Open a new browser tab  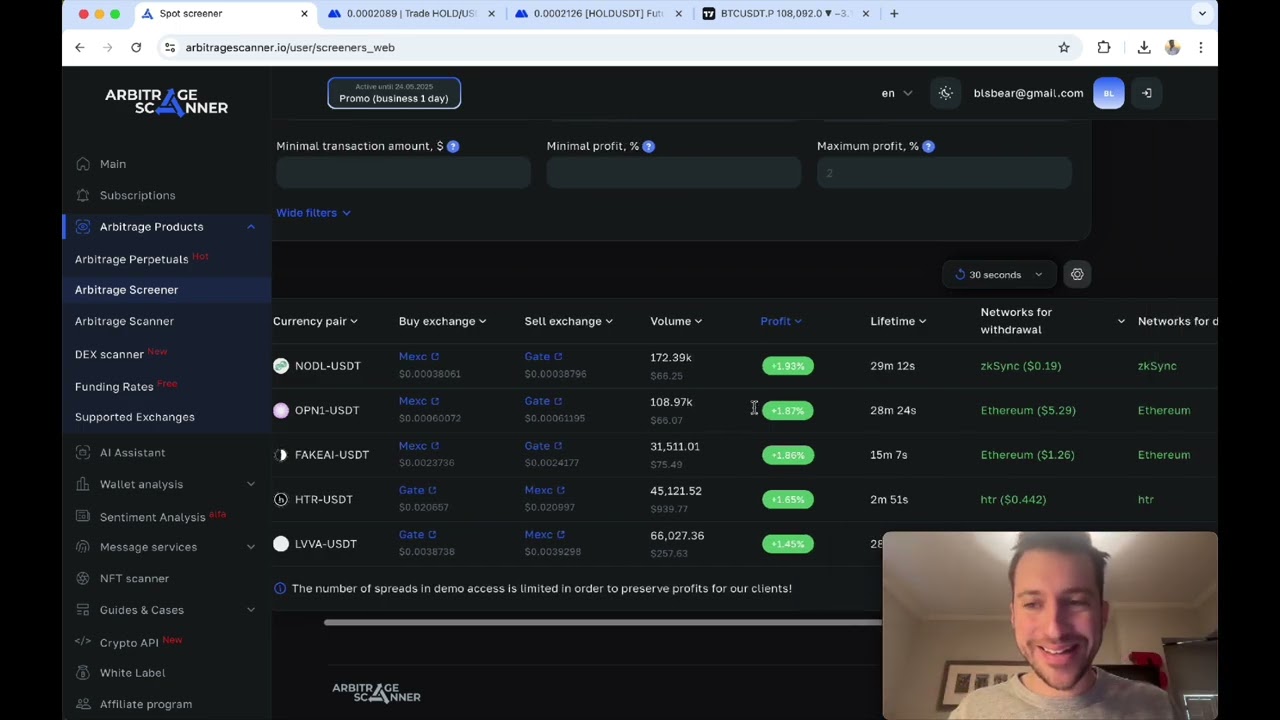(894, 14)
